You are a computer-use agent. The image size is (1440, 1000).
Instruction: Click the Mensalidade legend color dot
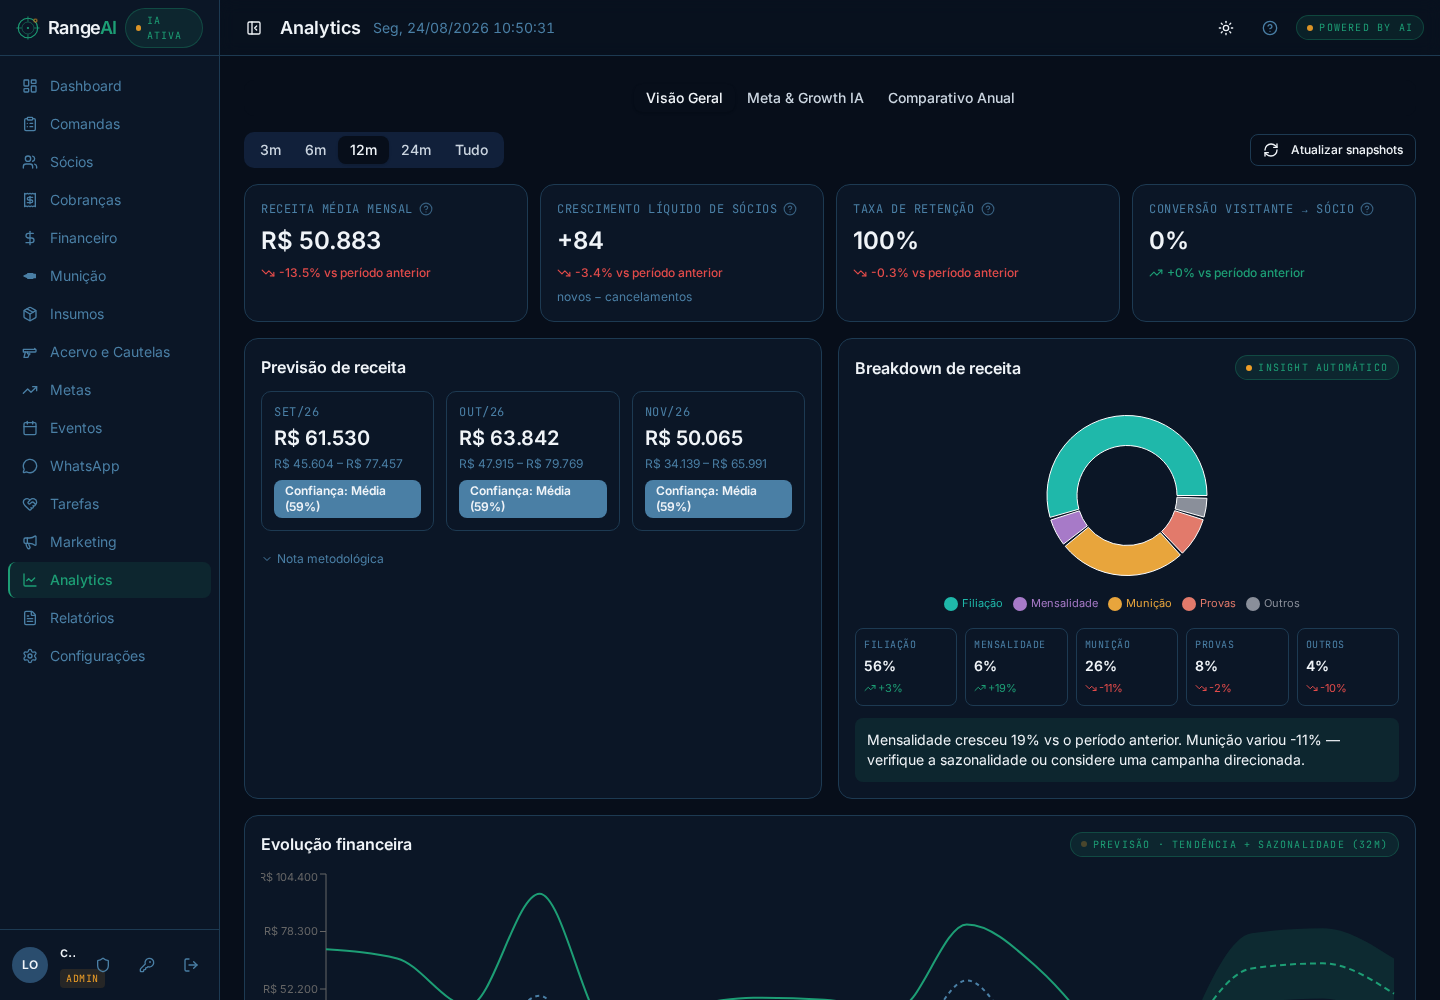click(x=1020, y=604)
